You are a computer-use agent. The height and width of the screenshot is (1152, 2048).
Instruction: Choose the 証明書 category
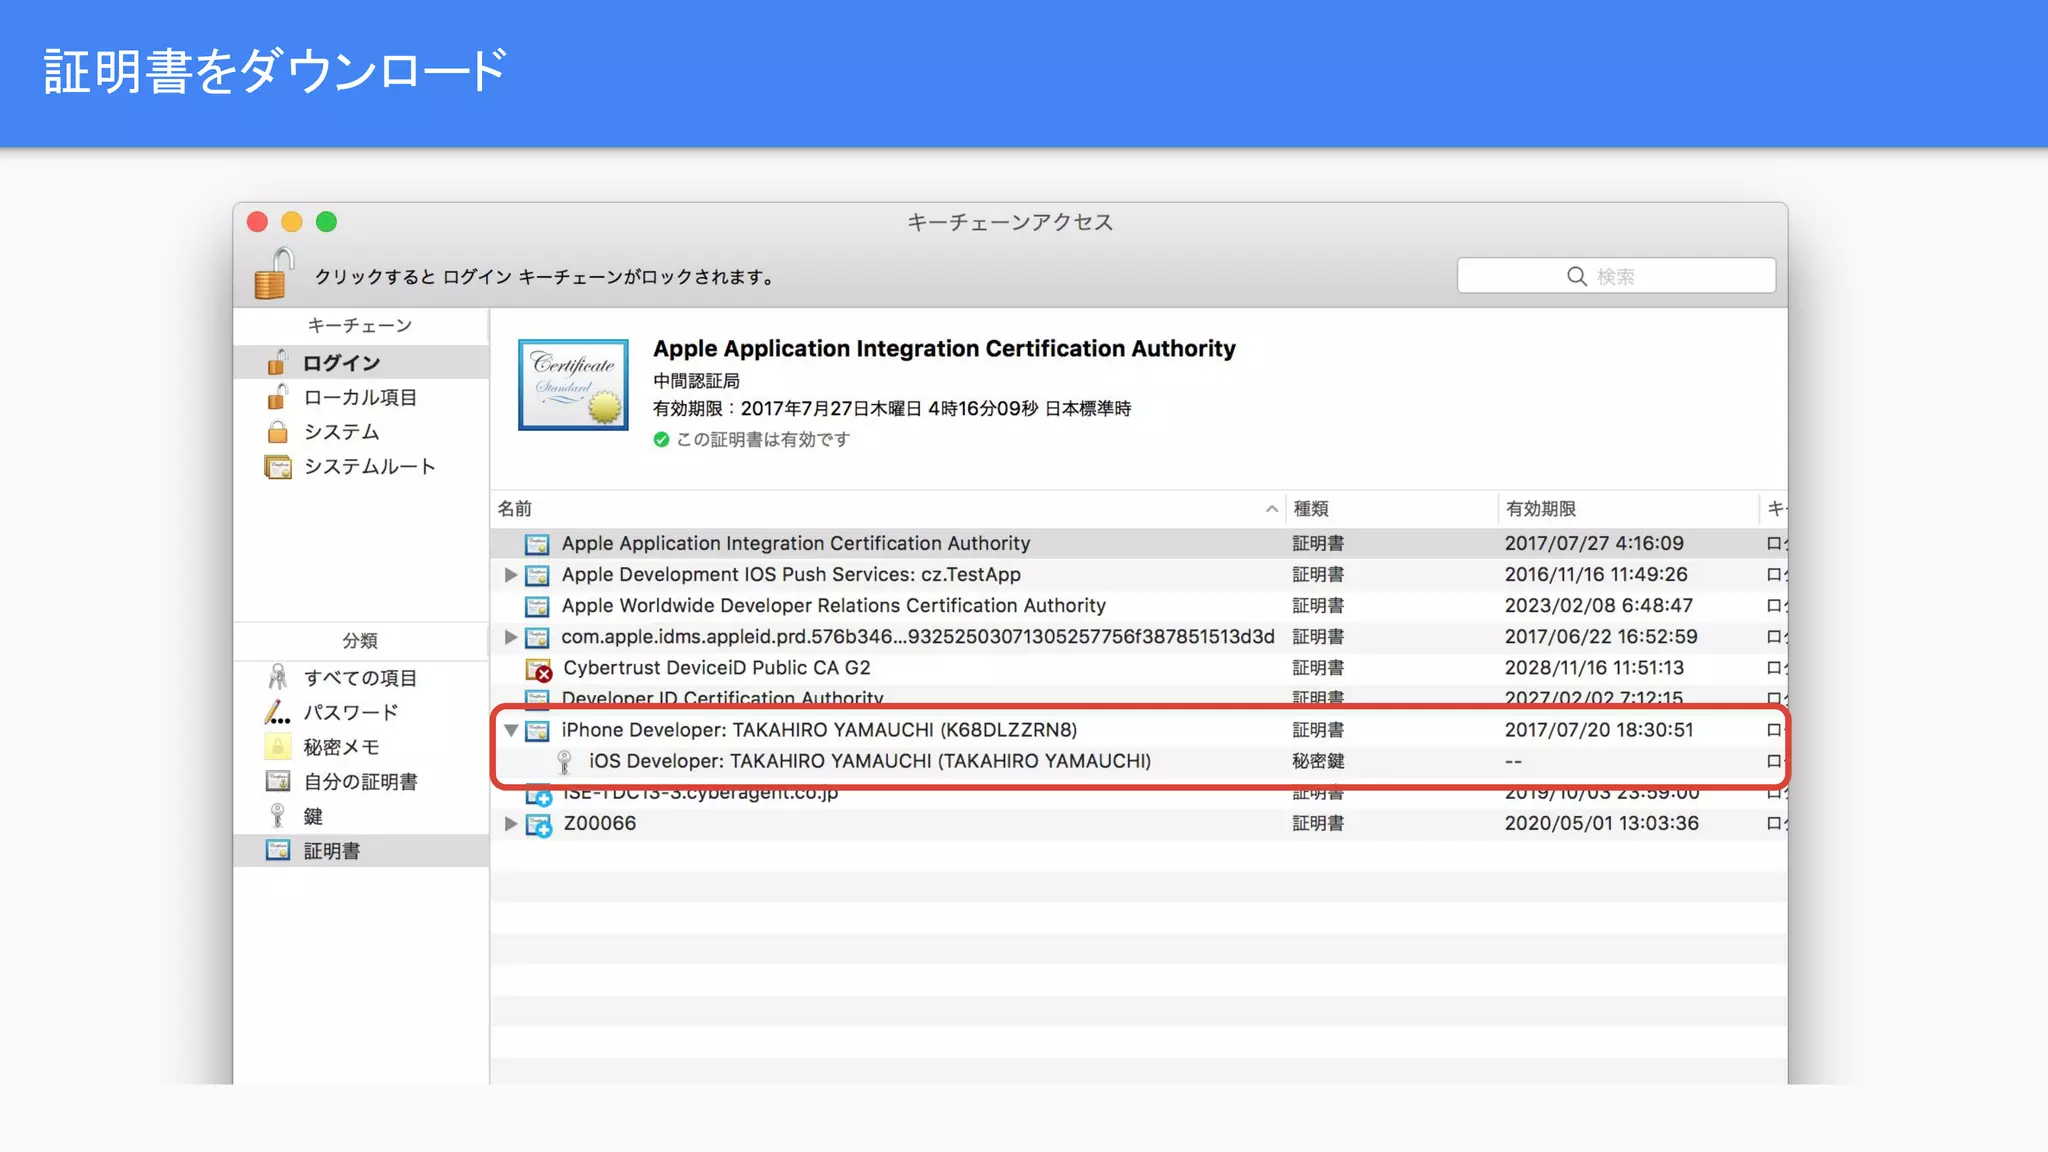361,851
